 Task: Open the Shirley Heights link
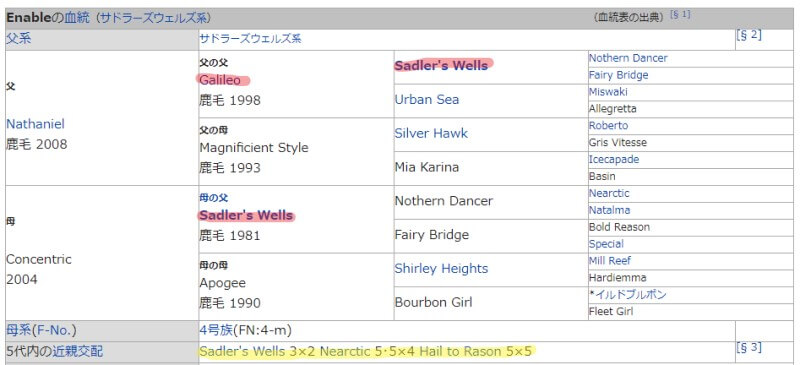coord(441,269)
